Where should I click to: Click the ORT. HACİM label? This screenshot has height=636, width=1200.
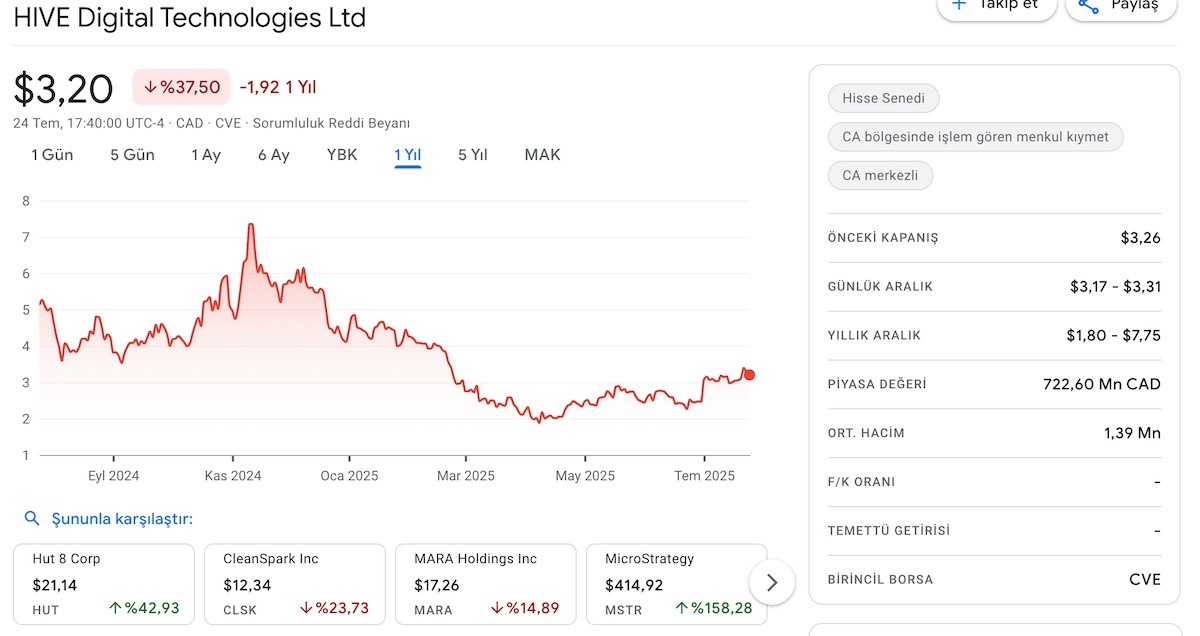click(x=866, y=433)
